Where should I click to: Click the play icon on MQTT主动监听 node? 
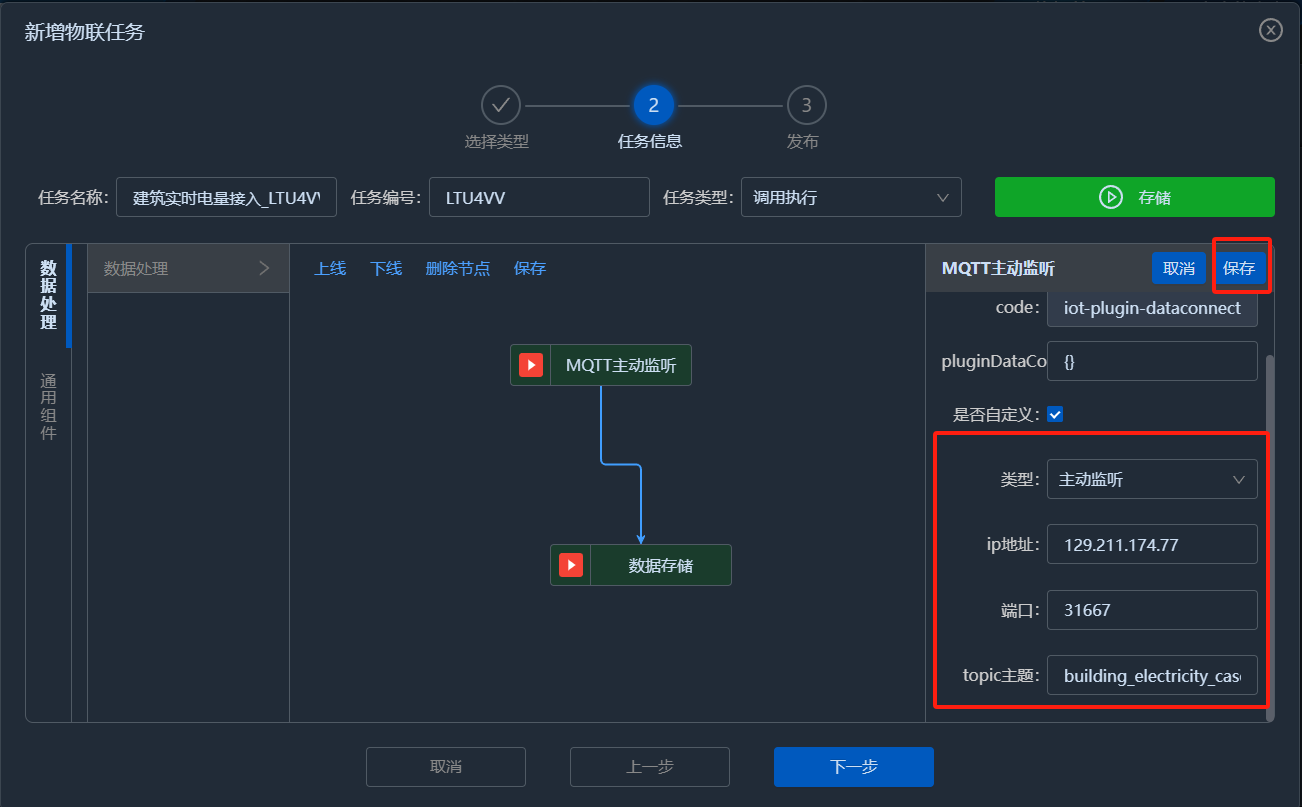[531, 366]
